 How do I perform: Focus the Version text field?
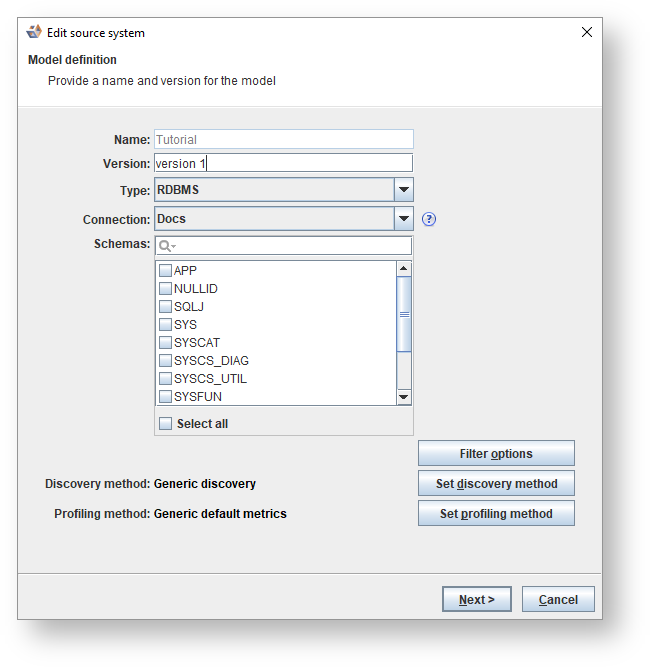[x=284, y=164]
